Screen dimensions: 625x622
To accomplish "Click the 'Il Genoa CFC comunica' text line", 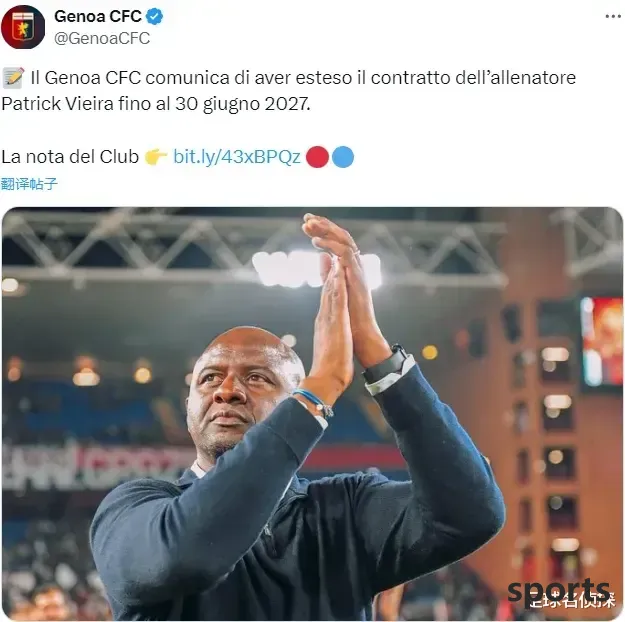I will click(x=303, y=78).
